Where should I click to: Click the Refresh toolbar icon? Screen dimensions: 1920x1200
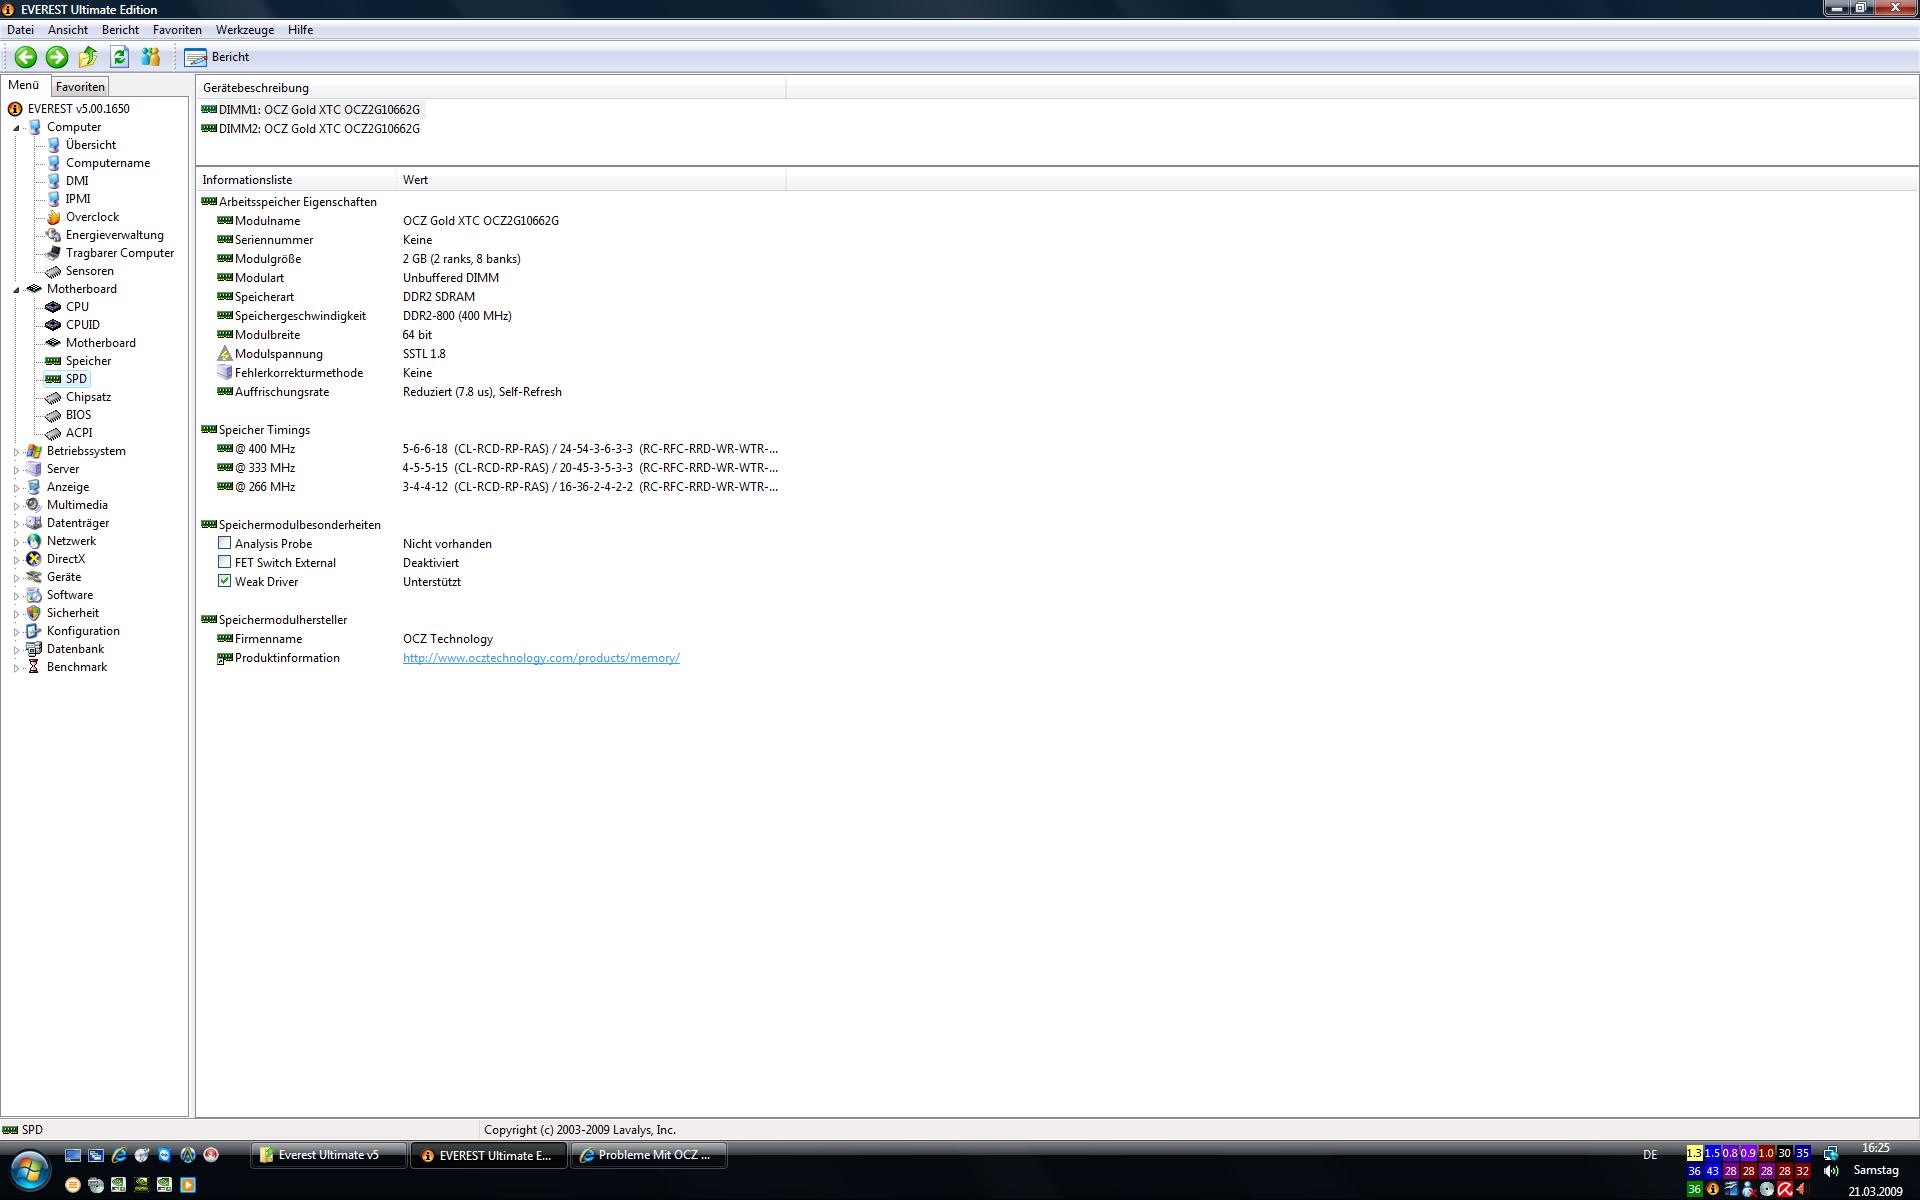[x=119, y=57]
